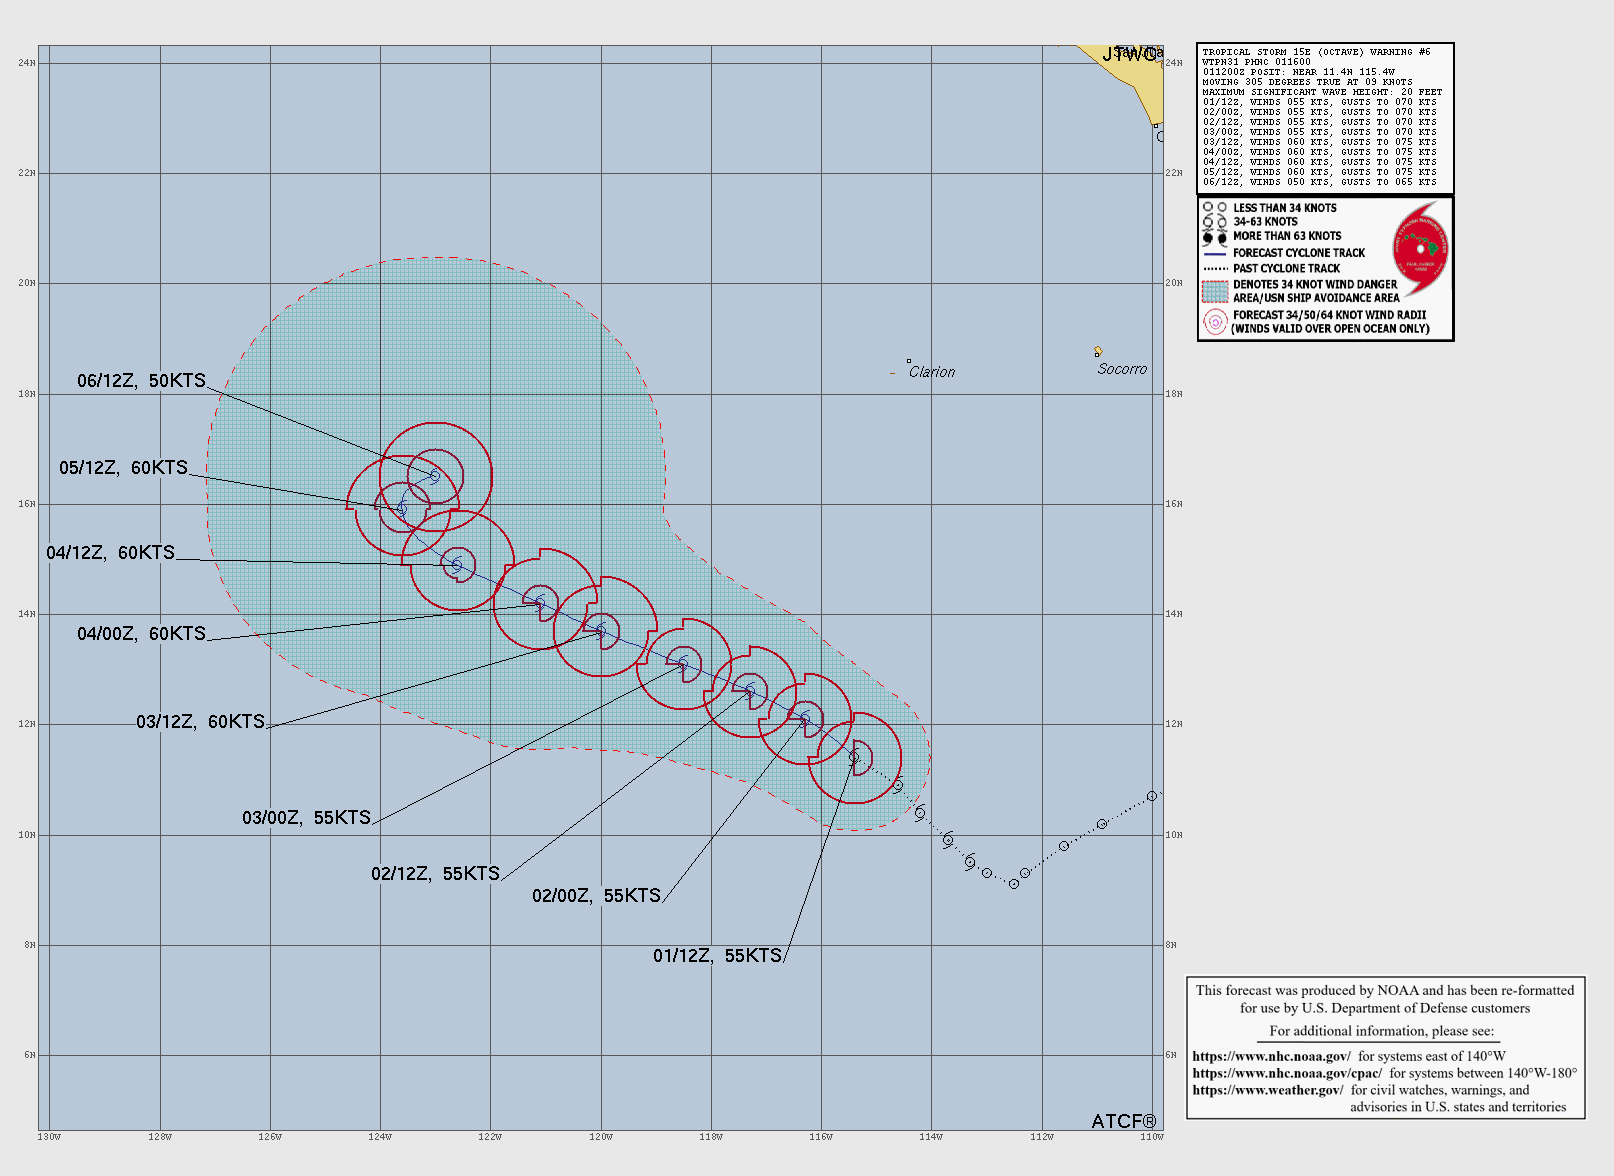The width and height of the screenshot is (1614, 1176).
Task: Click the forecast cyclone track legend line
Action: 1214,254
